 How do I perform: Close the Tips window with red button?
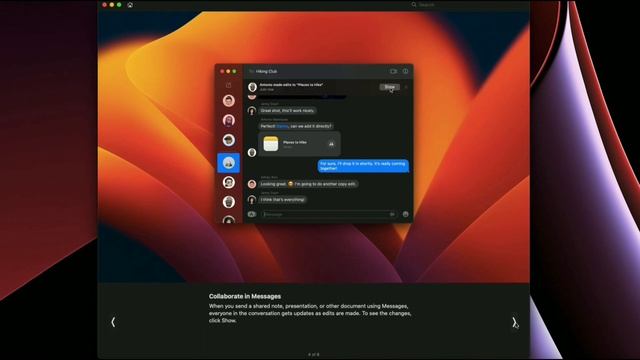point(104,5)
